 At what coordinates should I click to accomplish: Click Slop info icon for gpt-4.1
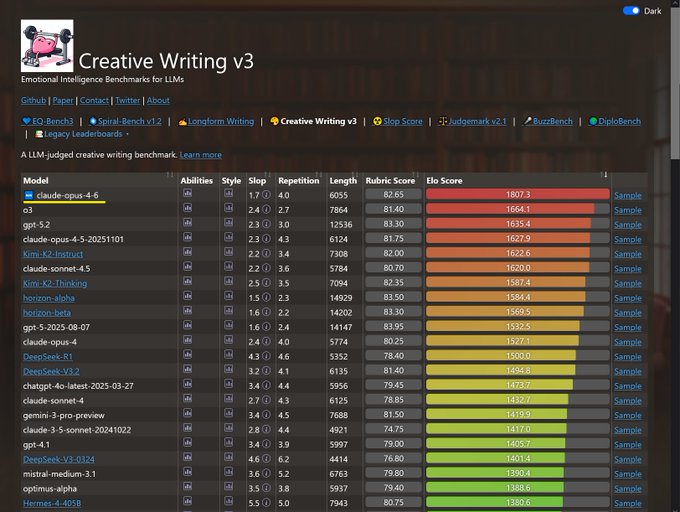[266, 444]
